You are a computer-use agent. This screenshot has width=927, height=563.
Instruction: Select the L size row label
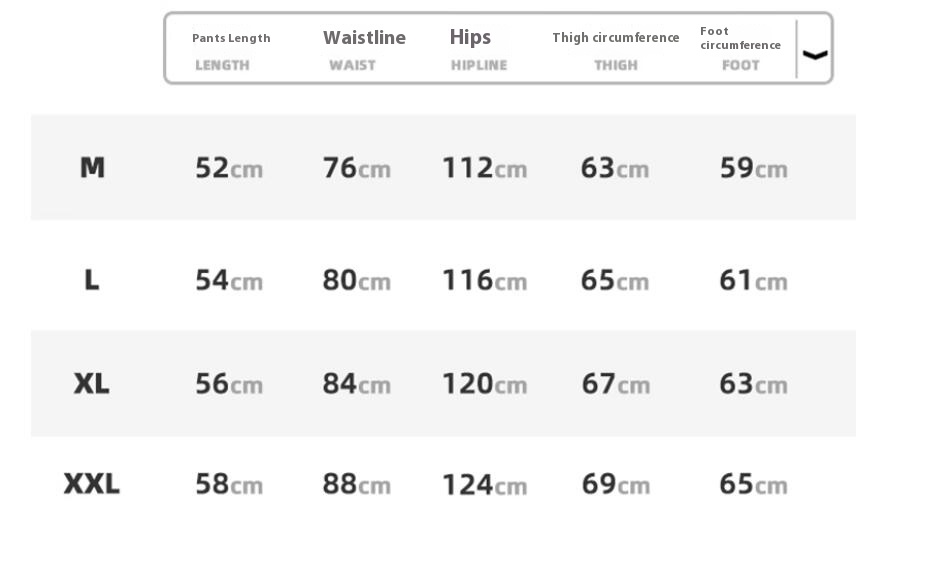pyautogui.click(x=92, y=280)
